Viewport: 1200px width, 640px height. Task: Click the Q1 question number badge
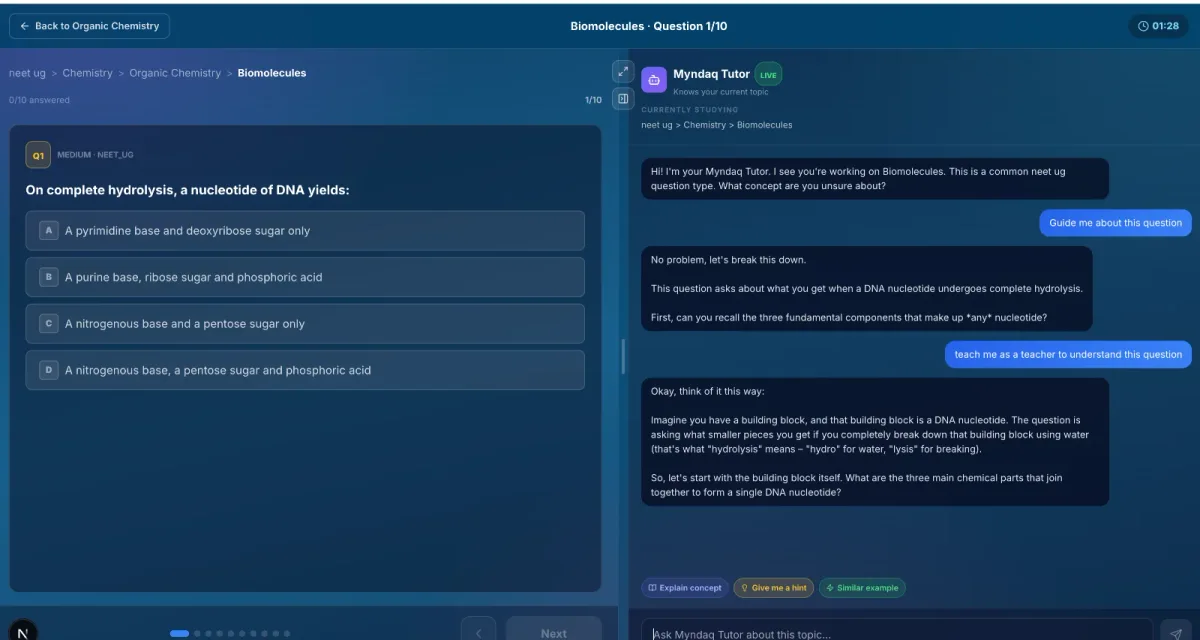[x=38, y=155]
